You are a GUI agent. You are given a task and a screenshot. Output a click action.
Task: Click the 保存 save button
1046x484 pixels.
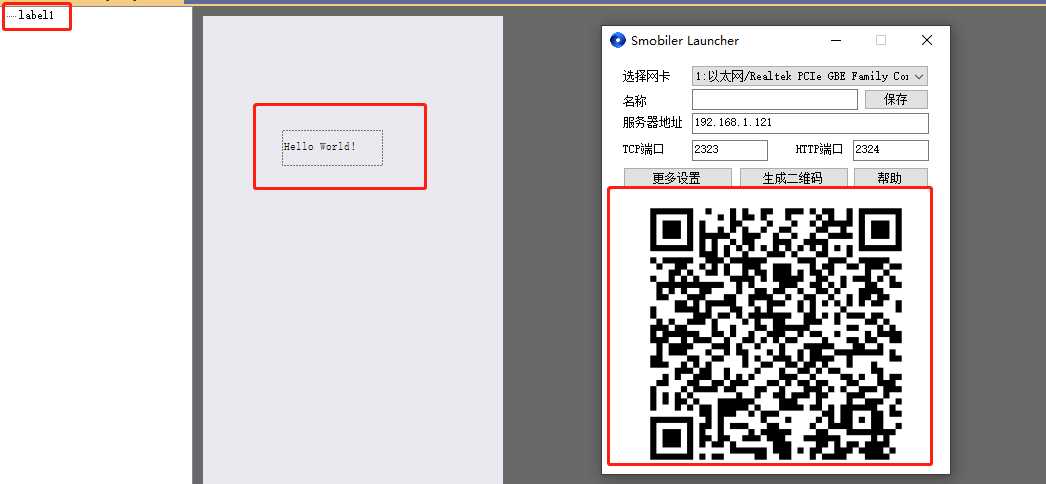tap(896, 99)
